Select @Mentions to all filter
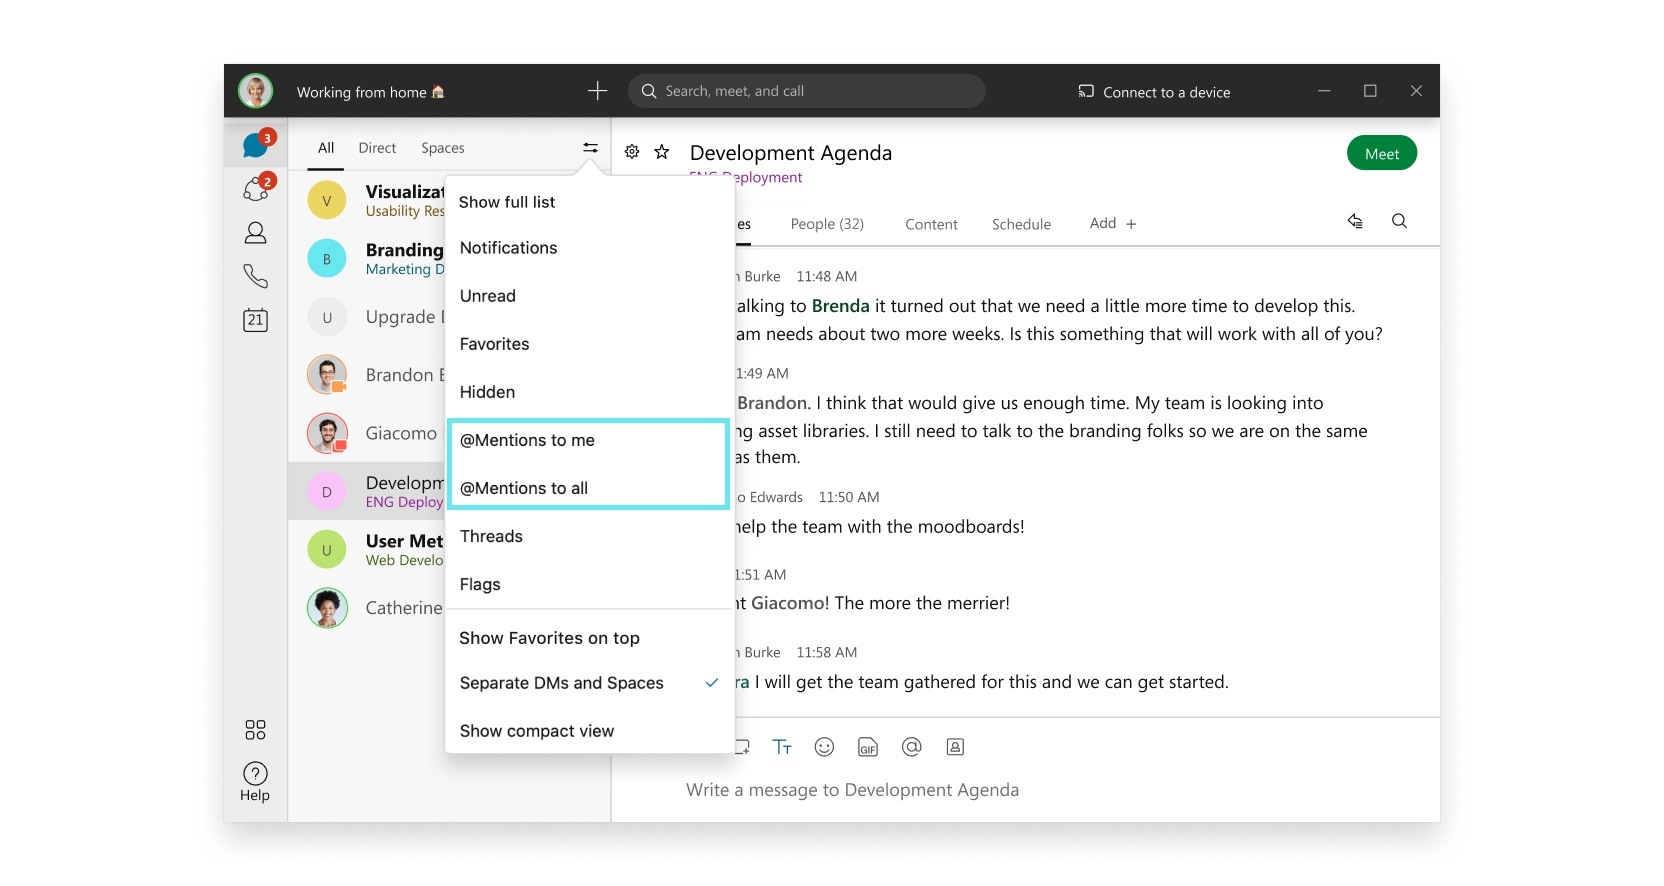Image resolution: width=1664 pixels, height=886 pixels. (589, 488)
